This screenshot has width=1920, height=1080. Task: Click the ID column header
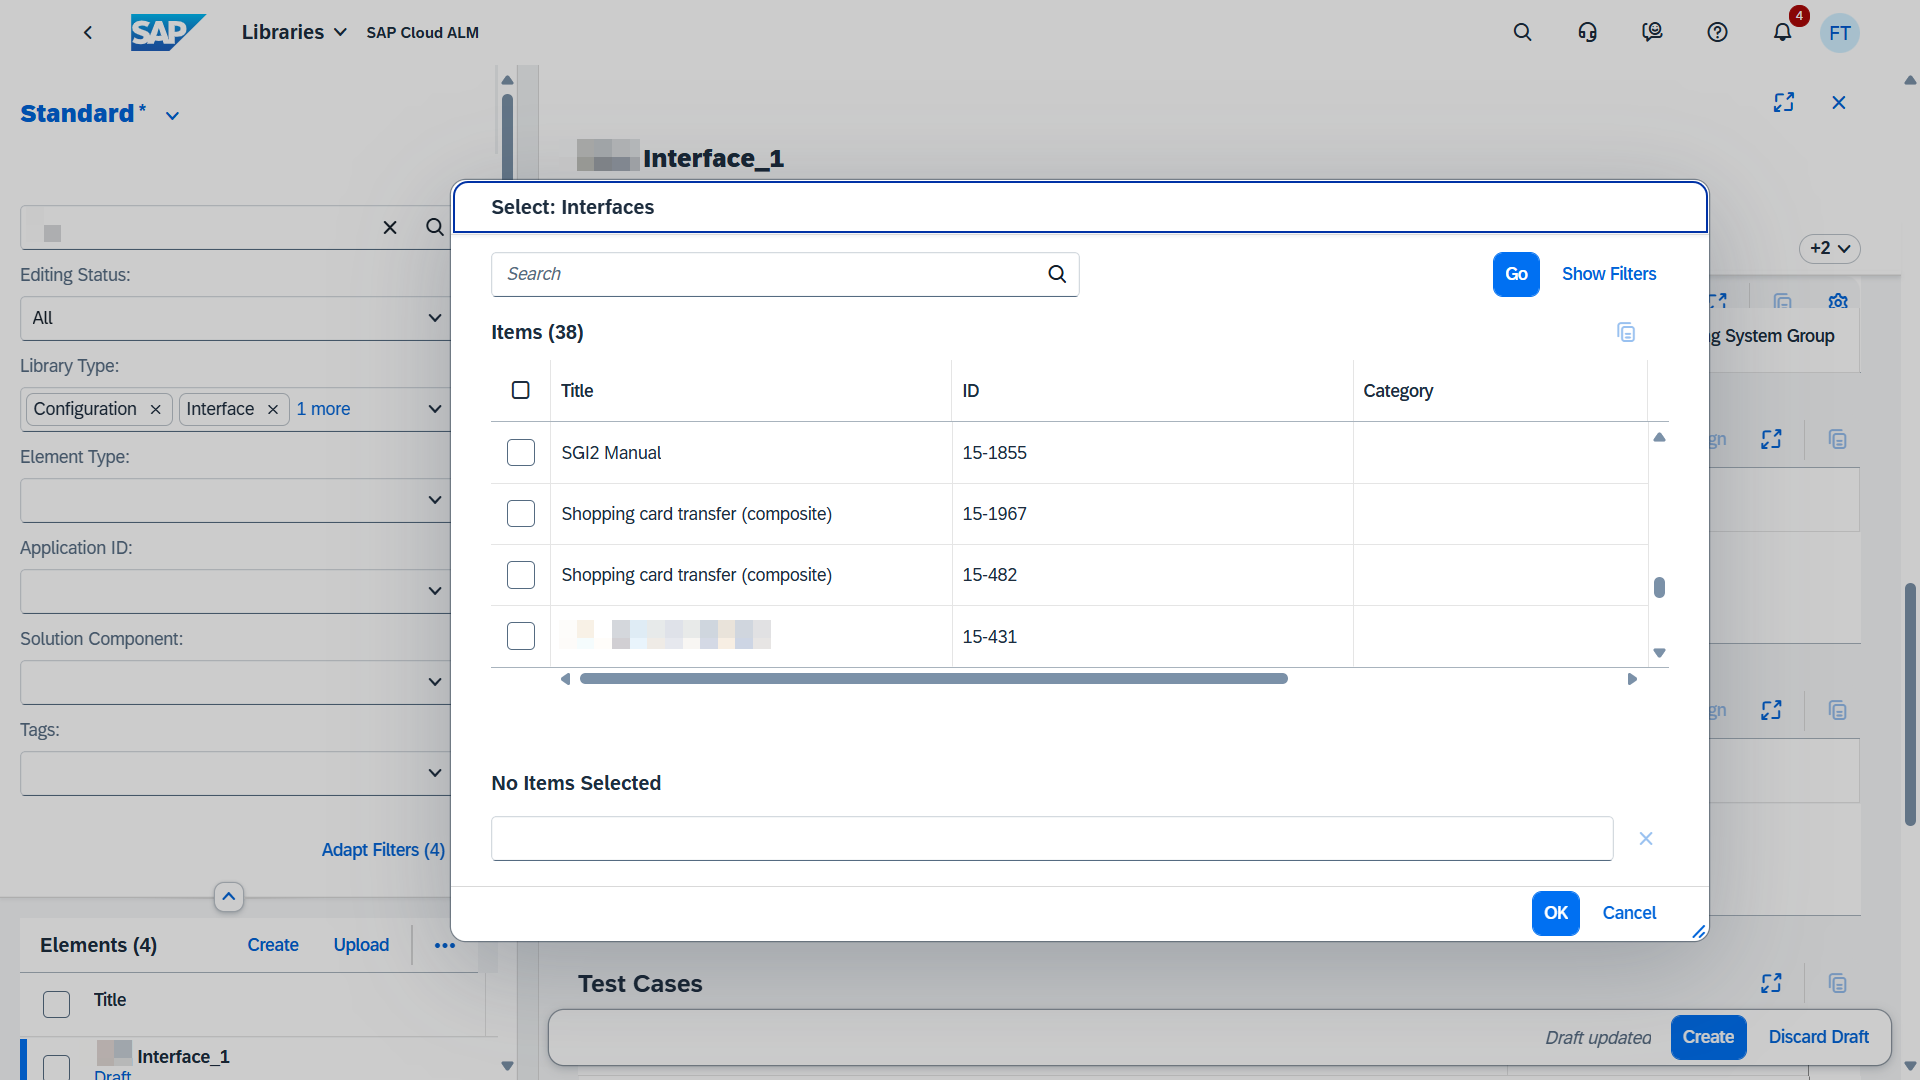coord(970,391)
